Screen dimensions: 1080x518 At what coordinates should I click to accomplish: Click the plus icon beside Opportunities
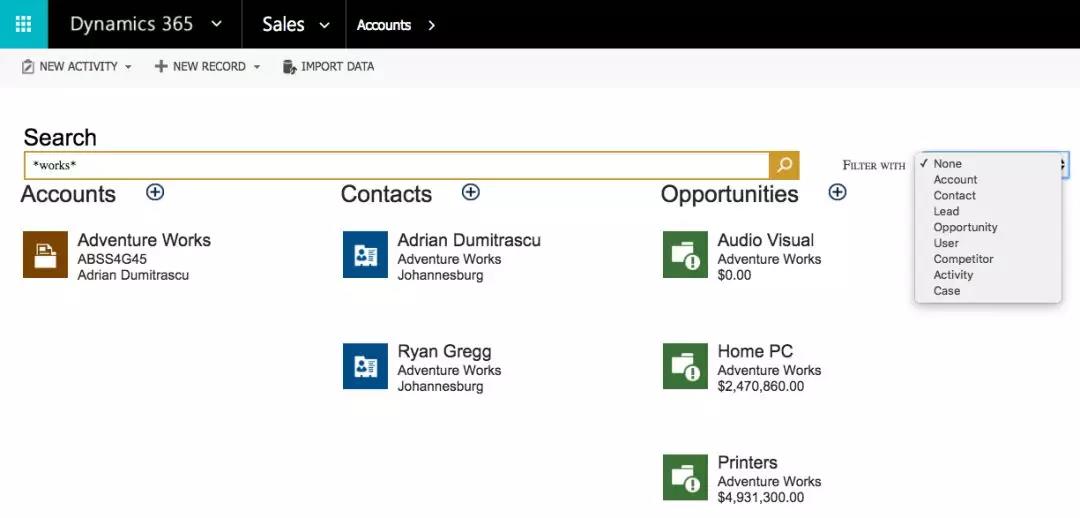(838, 192)
